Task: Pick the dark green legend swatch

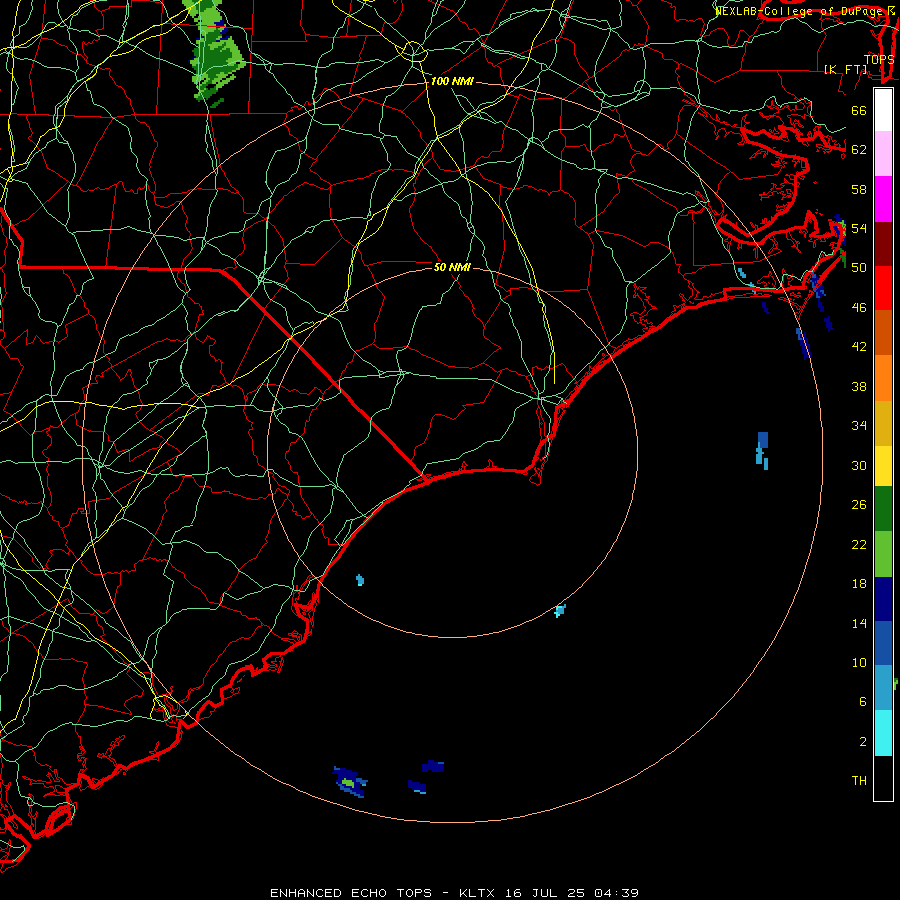Action: coord(883,509)
